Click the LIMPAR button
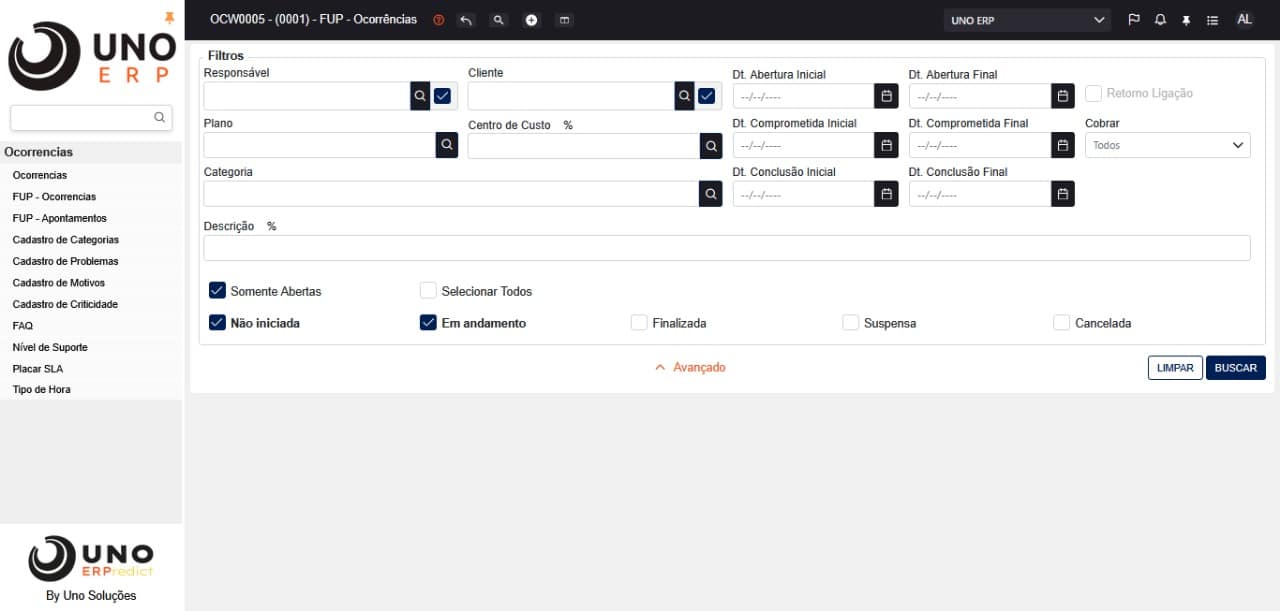The width and height of the screenshot is (1280, 611). [x=1175, y=368]
